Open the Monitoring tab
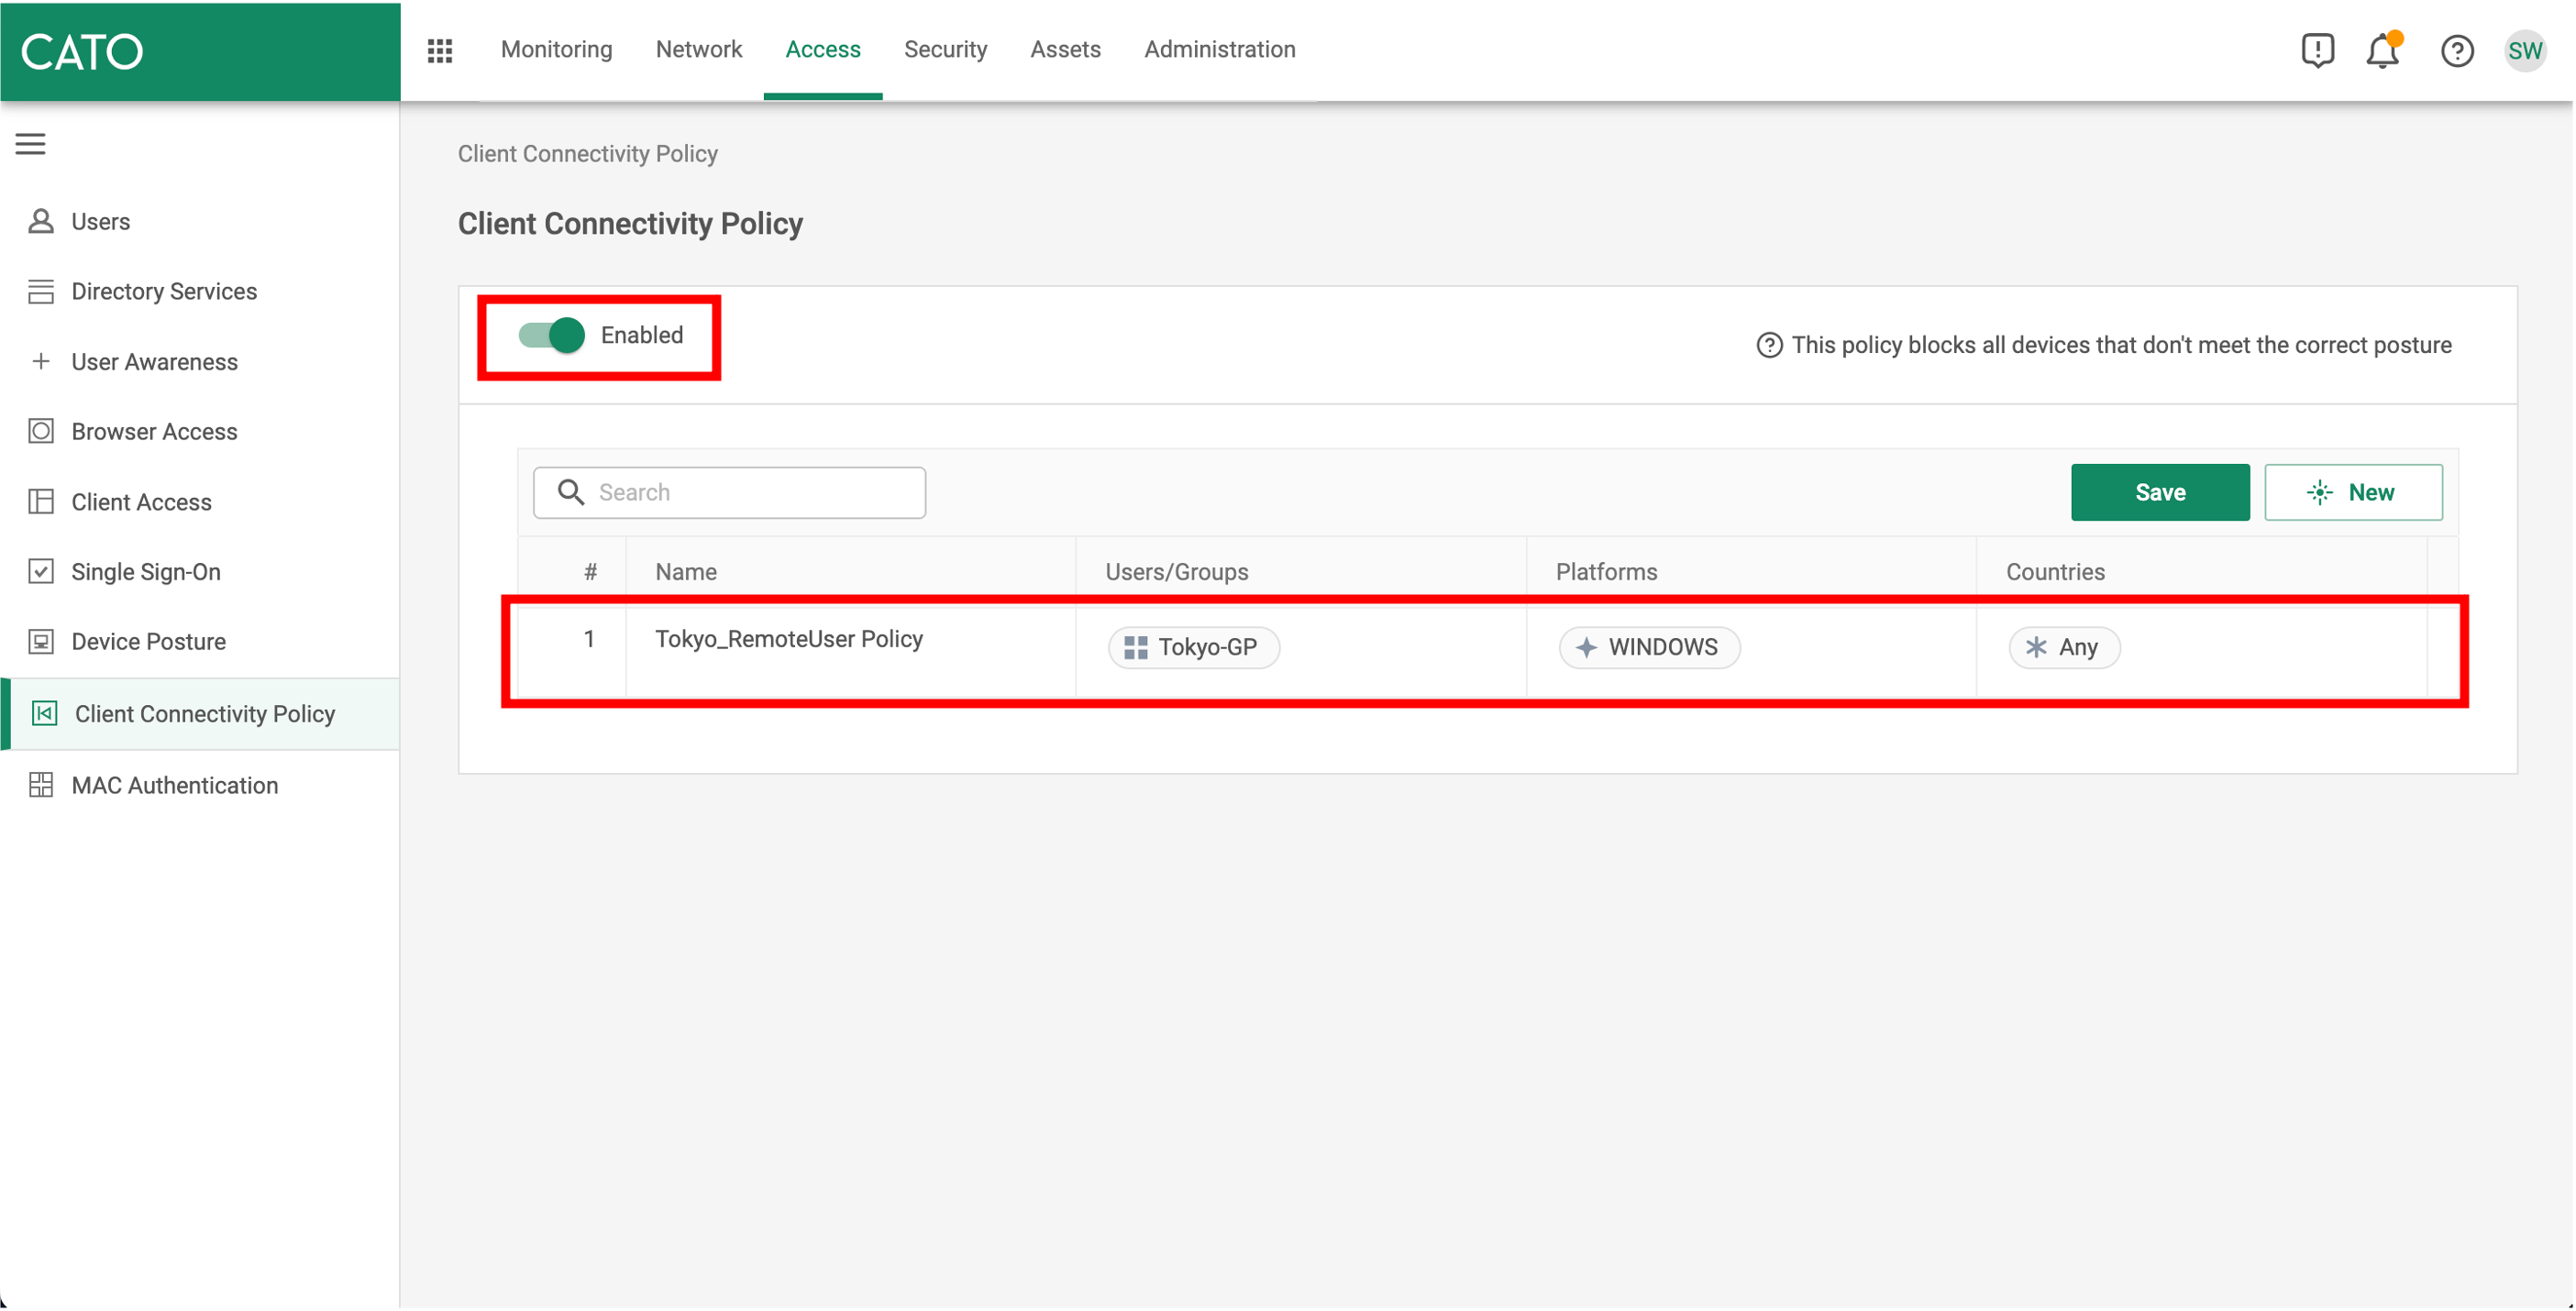This screenshot has width=2576, height=1311. pos(556,49)
